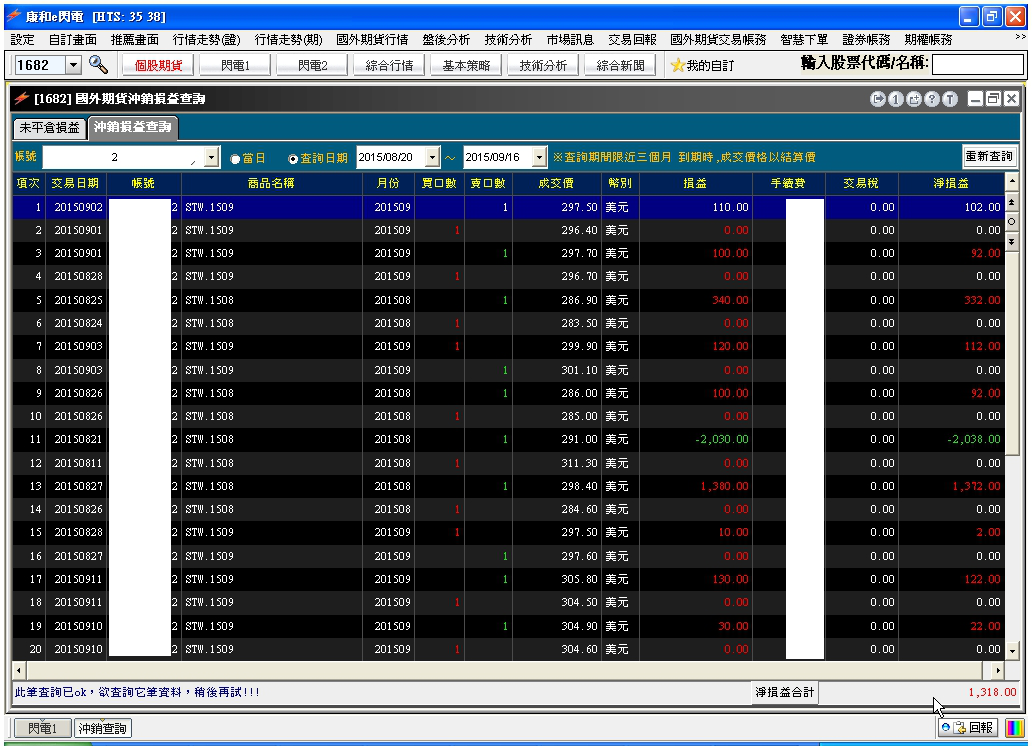Switch to the 未平倉損益 tab

coord(49,128)
